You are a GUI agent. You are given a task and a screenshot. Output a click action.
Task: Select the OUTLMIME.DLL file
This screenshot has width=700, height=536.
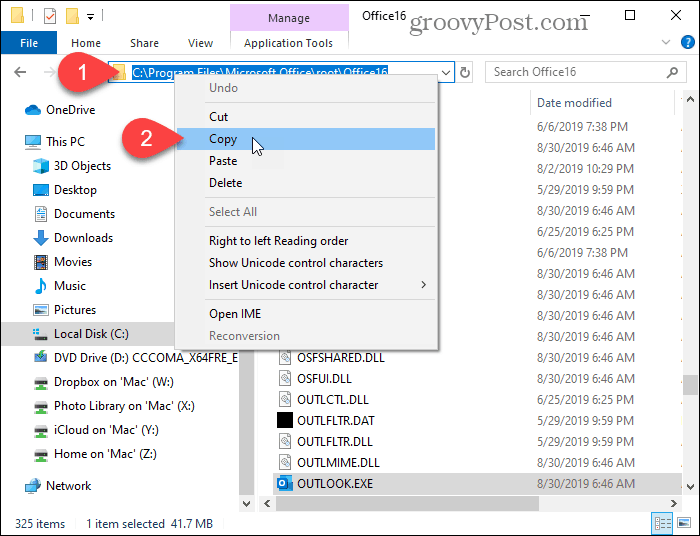[338, 462]
